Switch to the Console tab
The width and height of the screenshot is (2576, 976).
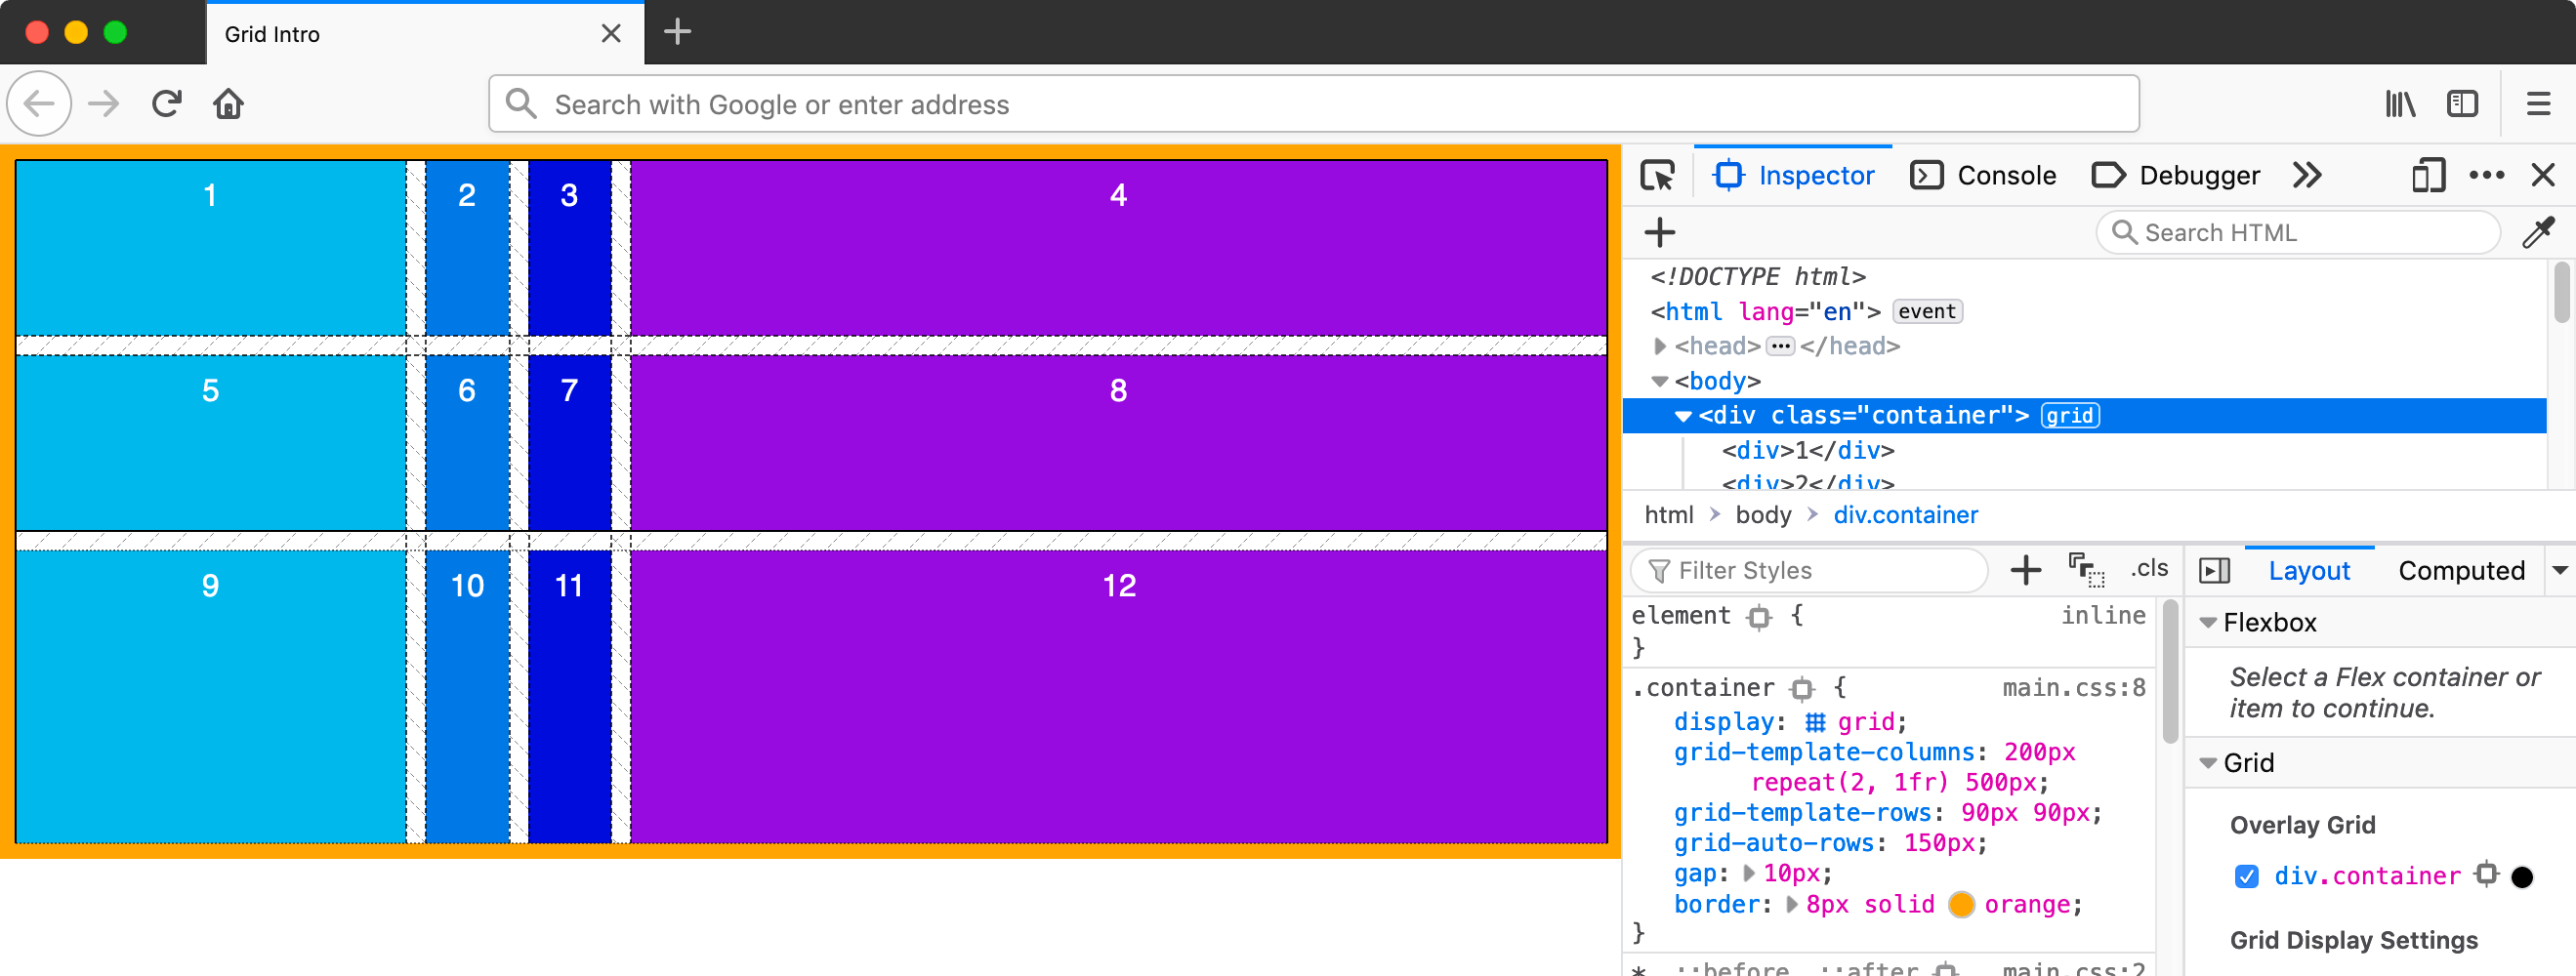pyautogui.click(x=1983, y=176)
